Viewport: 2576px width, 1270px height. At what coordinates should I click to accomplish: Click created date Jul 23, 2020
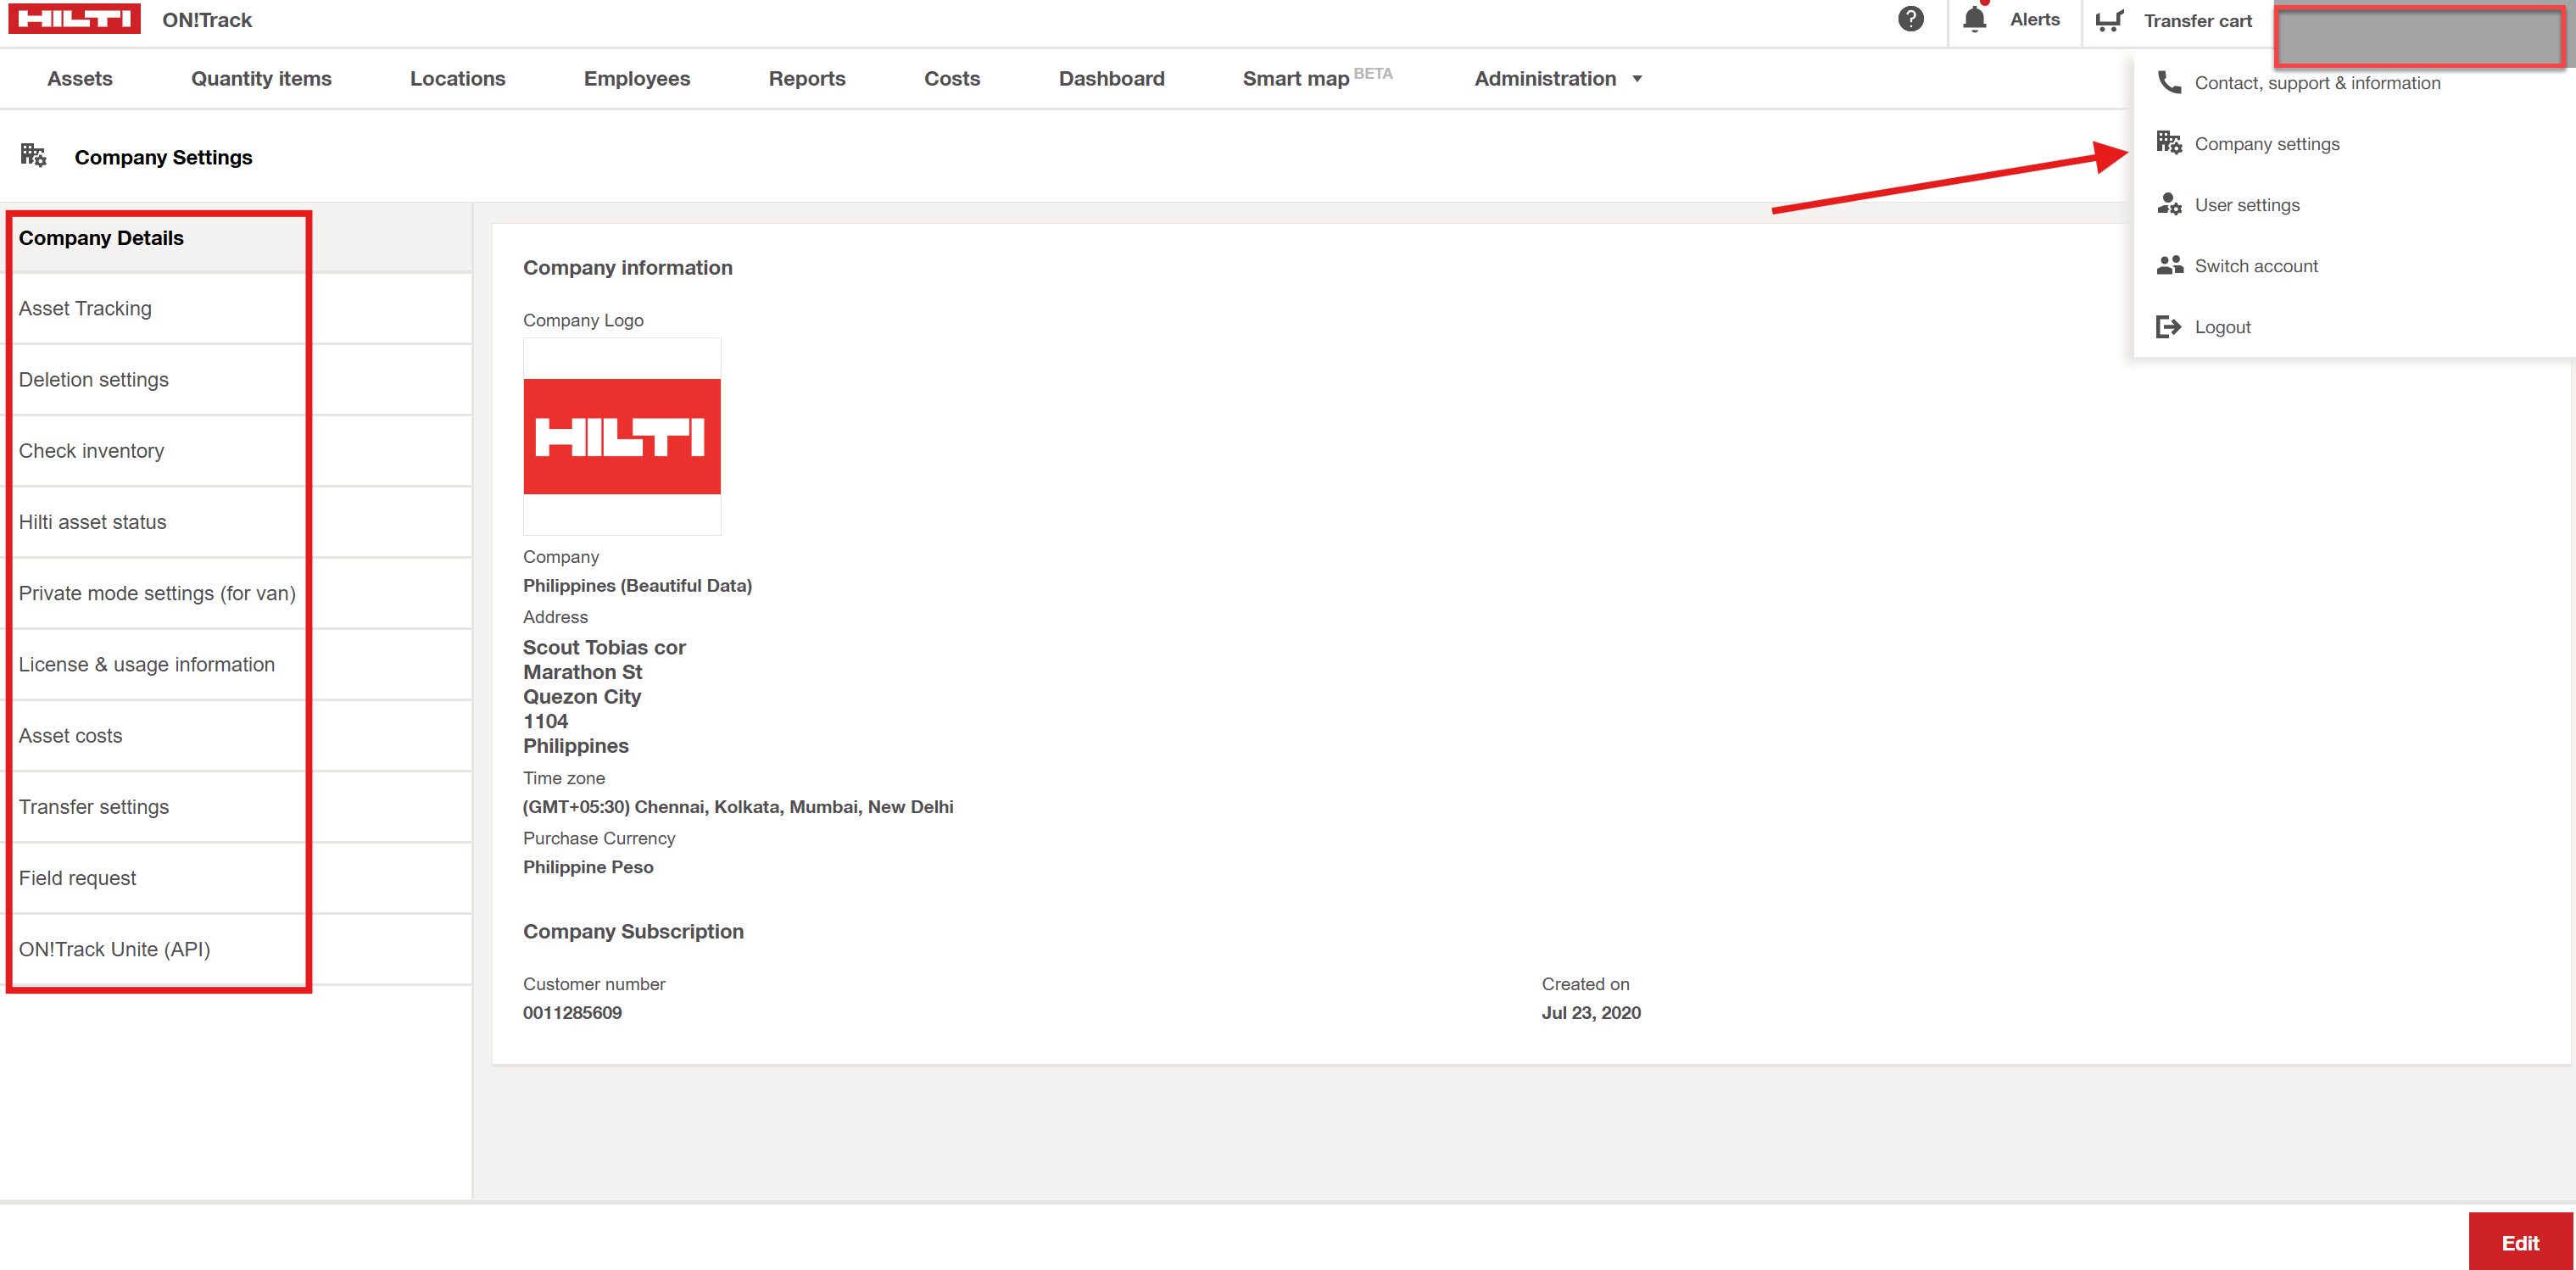1591,1013
